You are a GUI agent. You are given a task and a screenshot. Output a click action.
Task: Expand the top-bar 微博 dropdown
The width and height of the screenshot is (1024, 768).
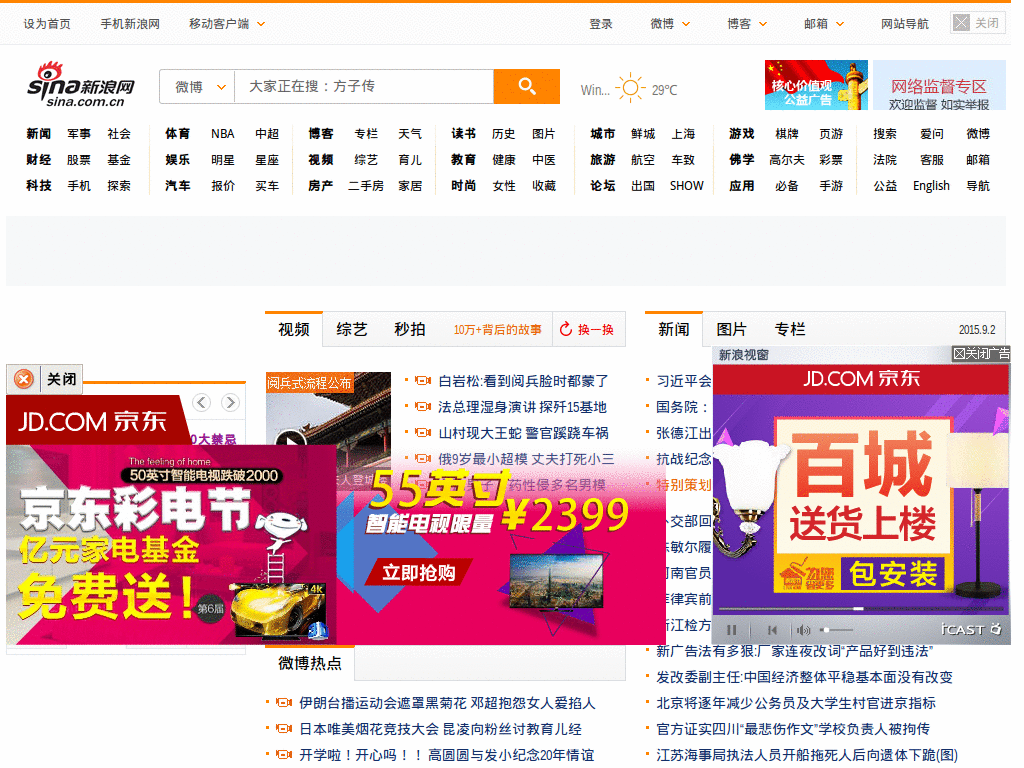tap(686, 24)
